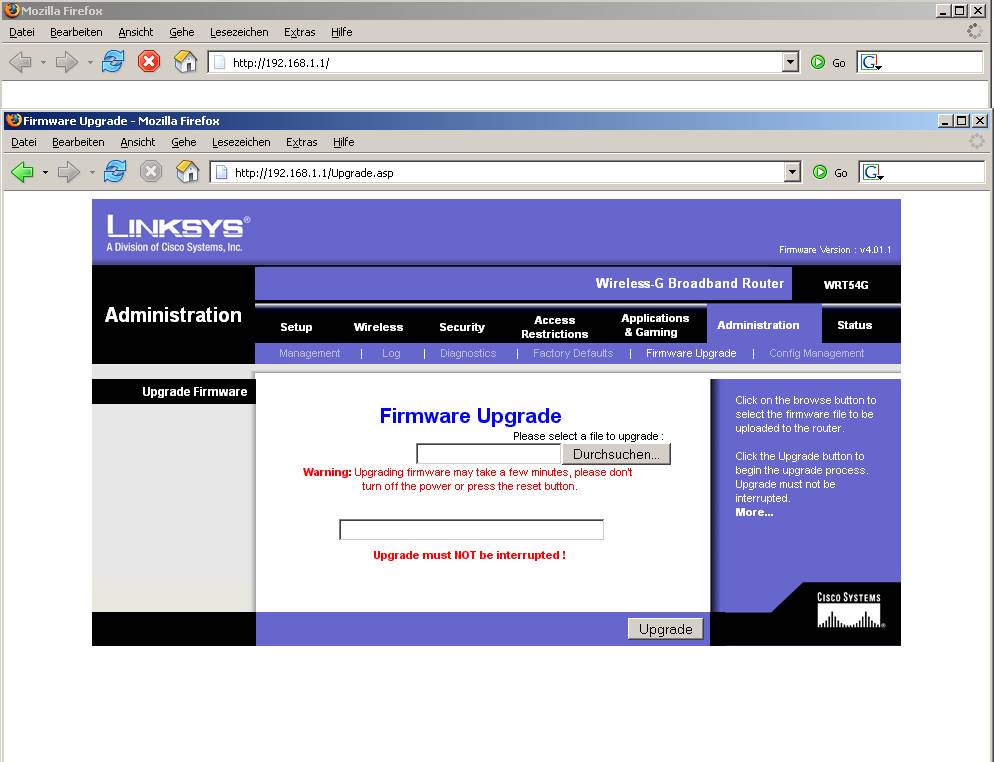Open Forward history dropdown in Firmware Upgrade window
This screenshot has height=762, width=994.
click(91, 172)
